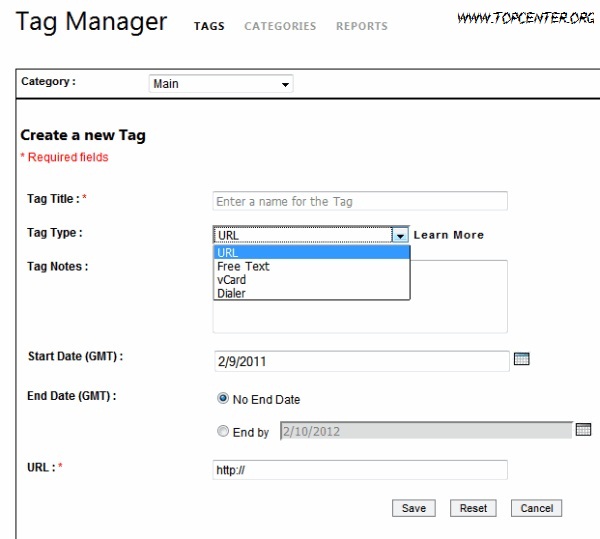Open the REPORTS tab
The width and height of the screenshot is (600, 539).
[x=362, y=26]
